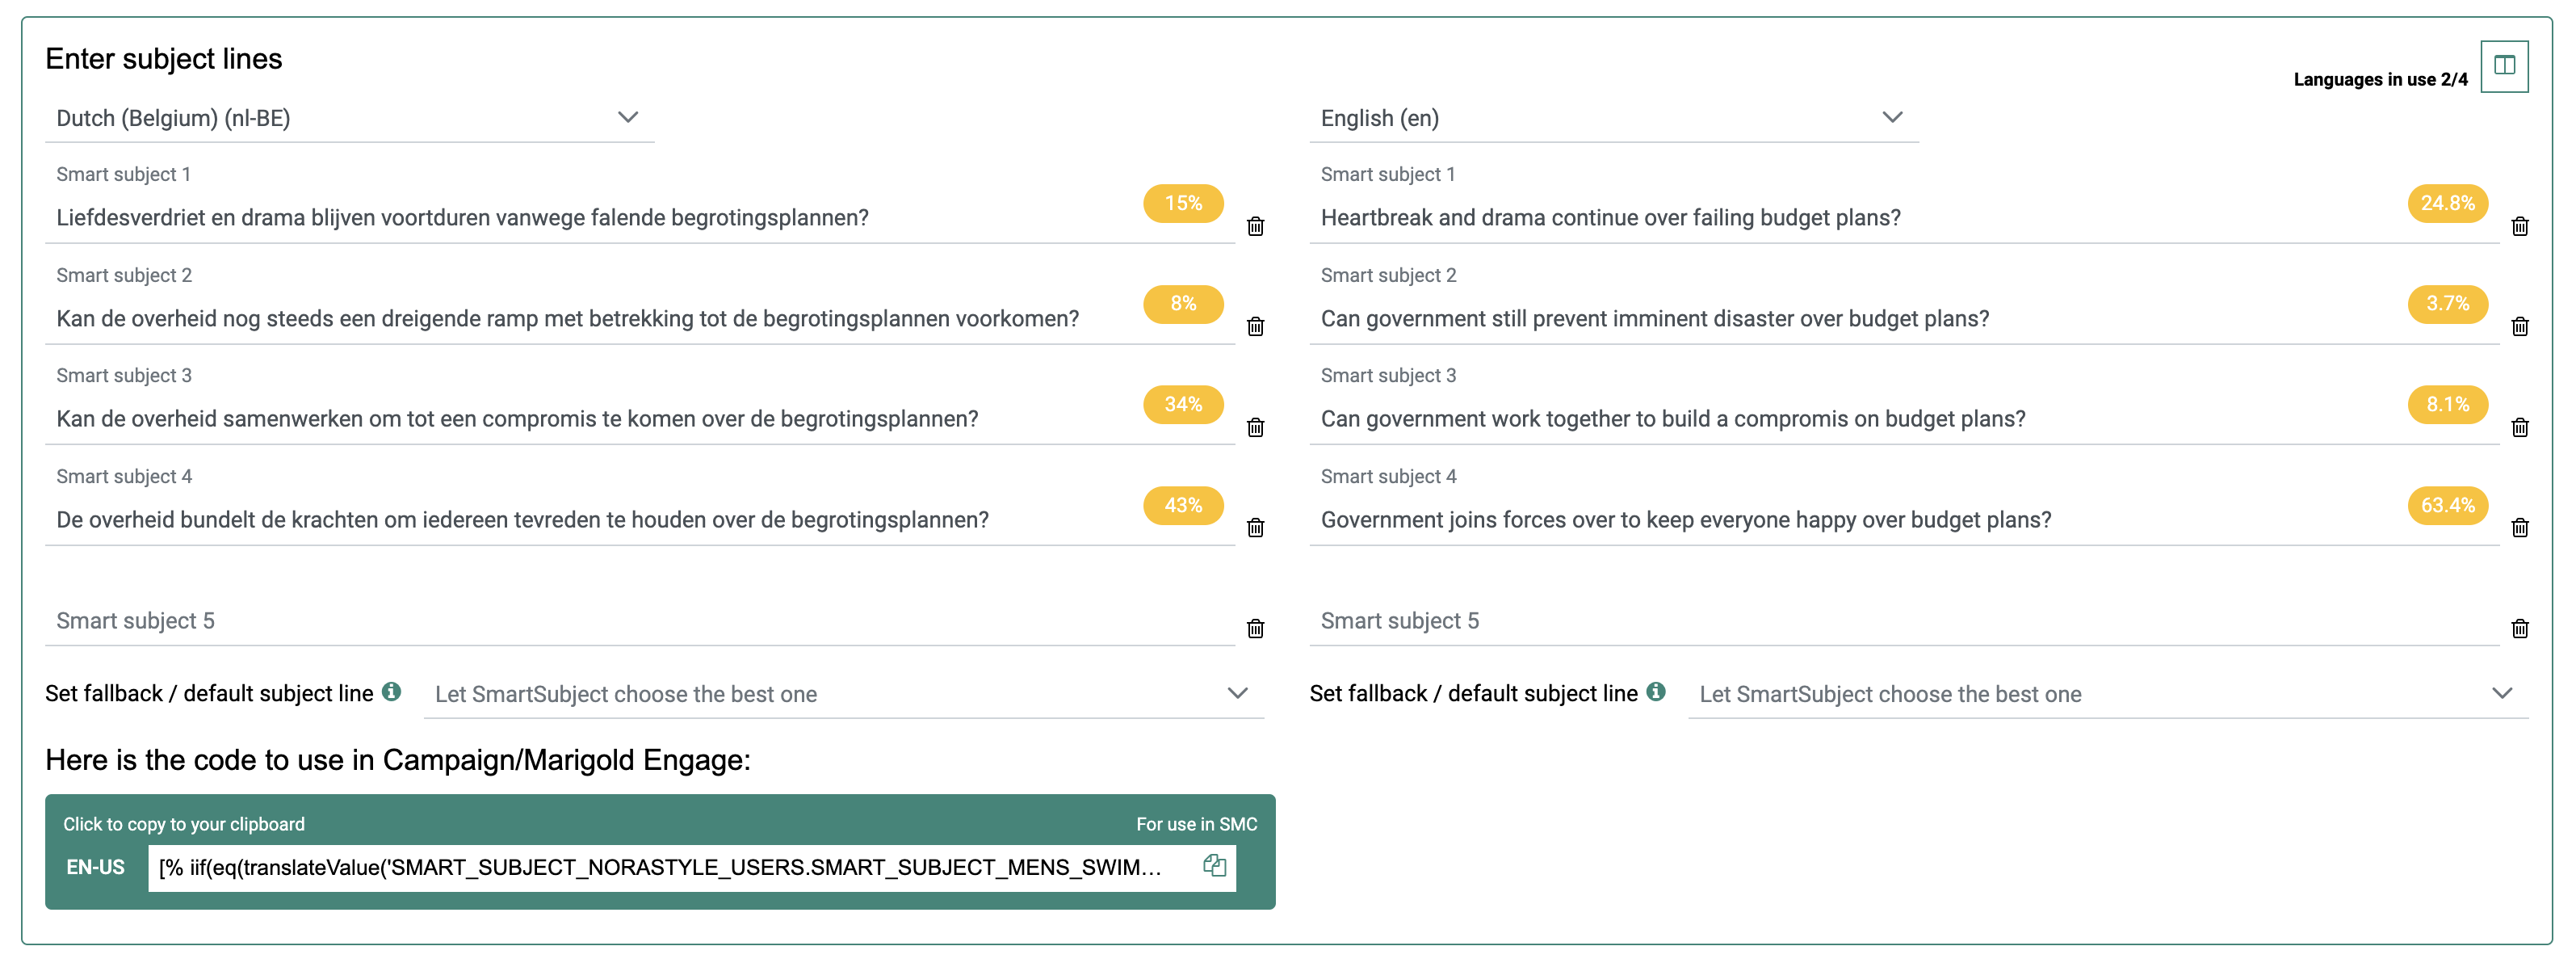Click the 63.4% score badge
The width and height of the screenshot is (2576, 963).
point(2446,505)
